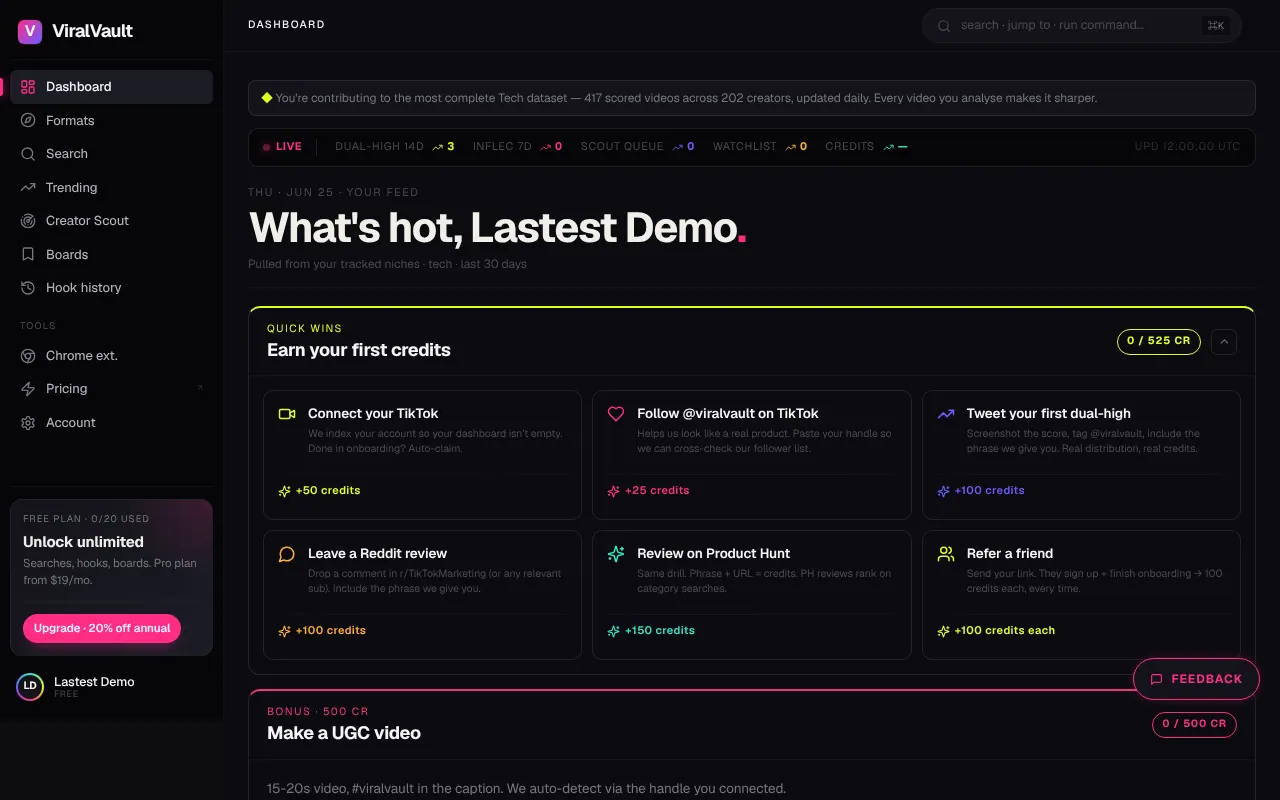Screen dimensions: 1280x800
Task: Click the heart icon on Follow @viralvault card
Action: tap(616, 413)
